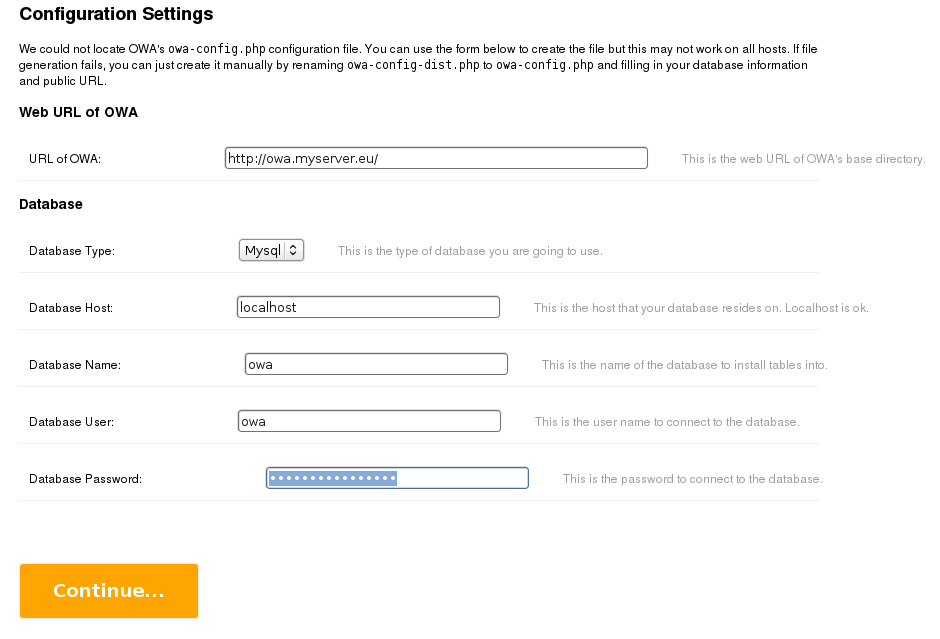Click the "Database" section heading

51,204
